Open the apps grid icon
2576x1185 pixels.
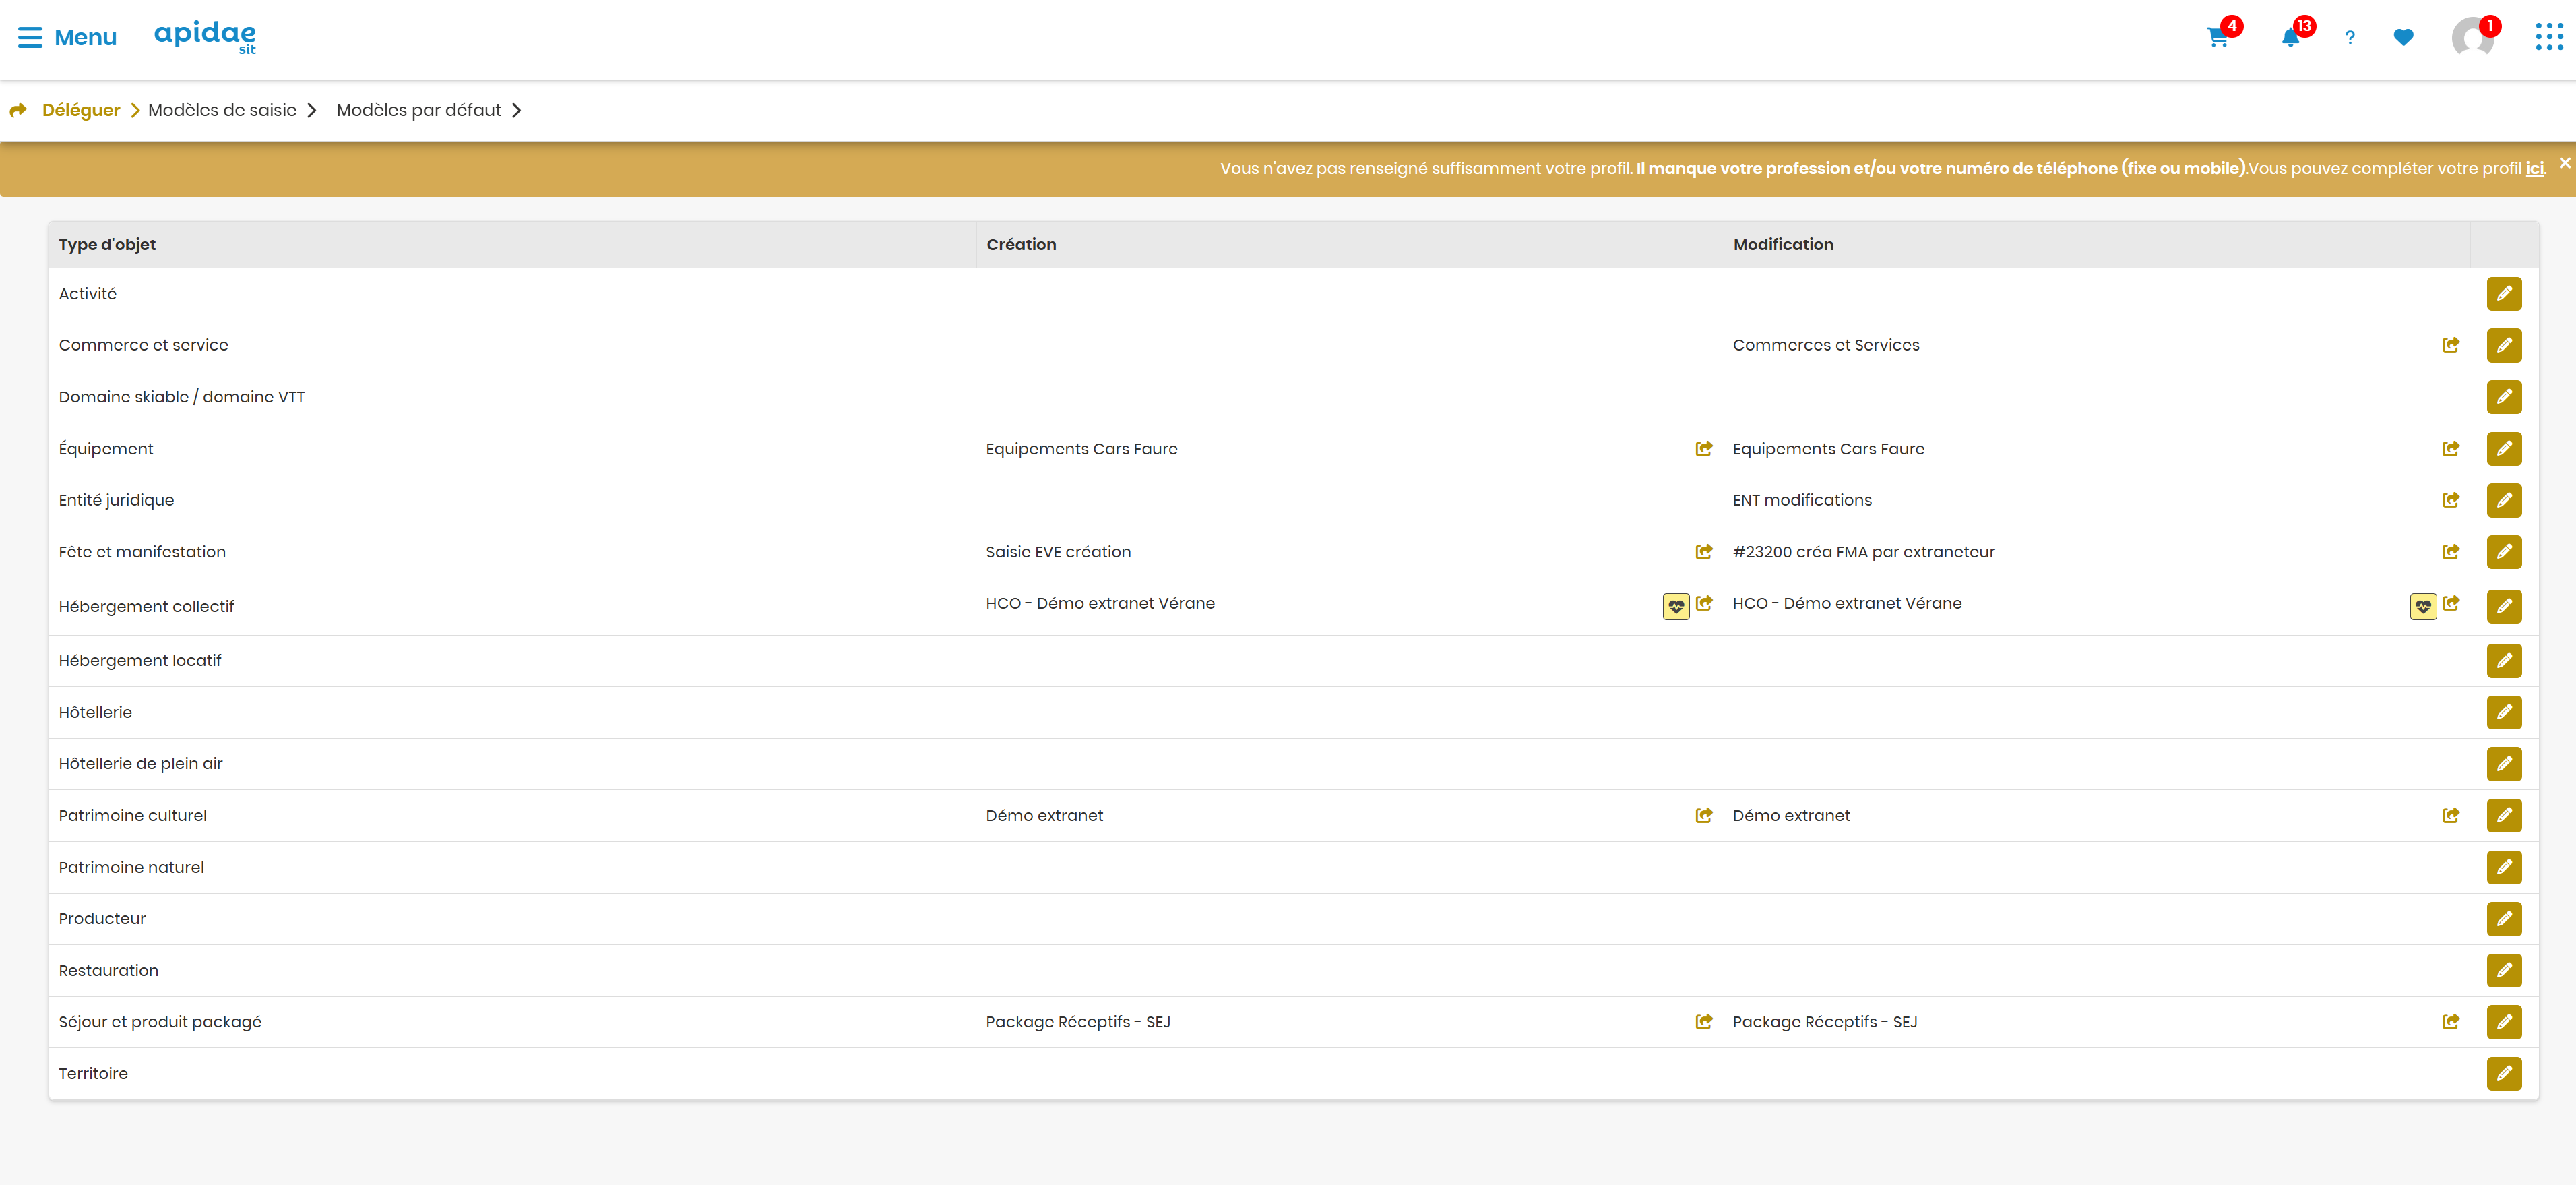(x=2549, y=38)
